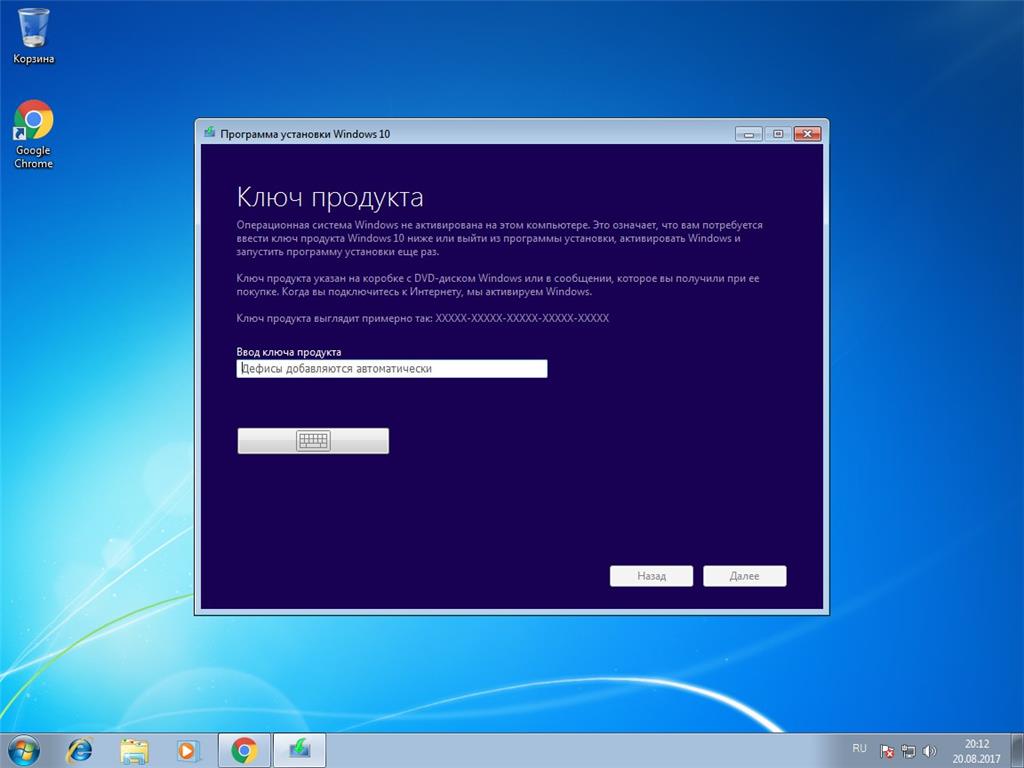Open the Recycle Bin (Корзина) desktop icon
This screenshot has width=1024, height=768.
pos(33,36)
